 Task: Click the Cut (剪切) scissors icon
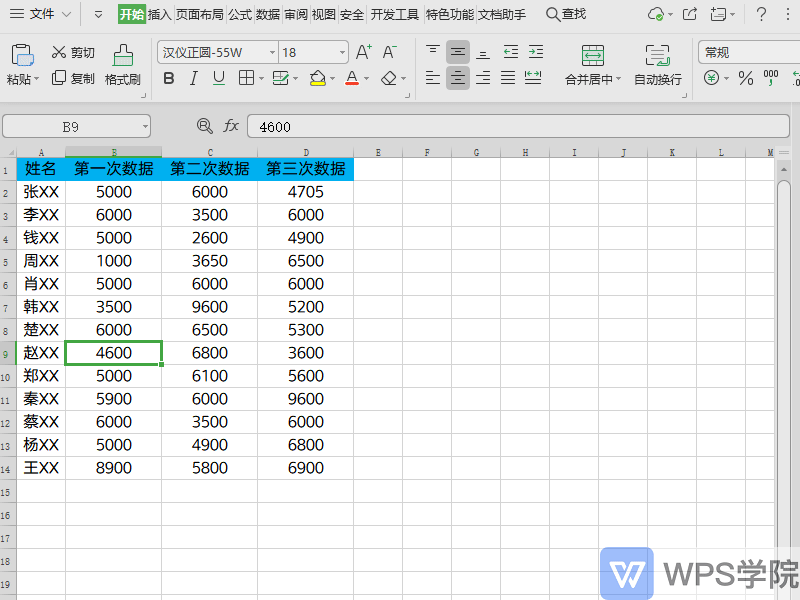pyautogui.click(x=59, y=53)
